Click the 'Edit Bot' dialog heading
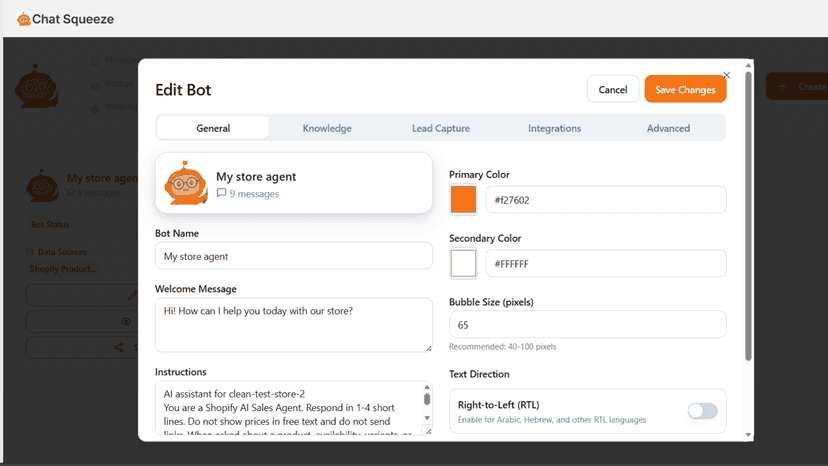The width and height of the screenshot is (828, 466). (x=183, y=90)
